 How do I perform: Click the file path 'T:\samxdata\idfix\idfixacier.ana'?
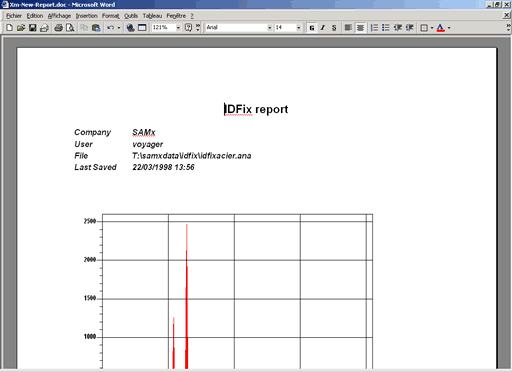click(192, 156)
